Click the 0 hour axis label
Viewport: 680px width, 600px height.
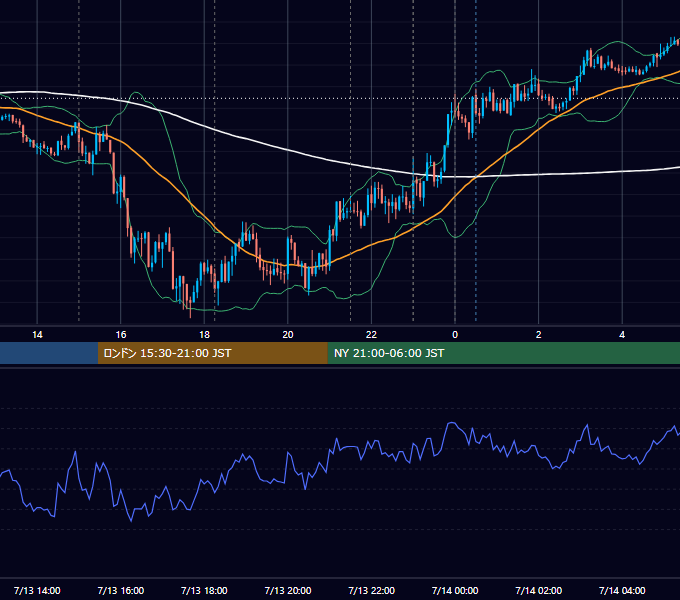point(455,335)
